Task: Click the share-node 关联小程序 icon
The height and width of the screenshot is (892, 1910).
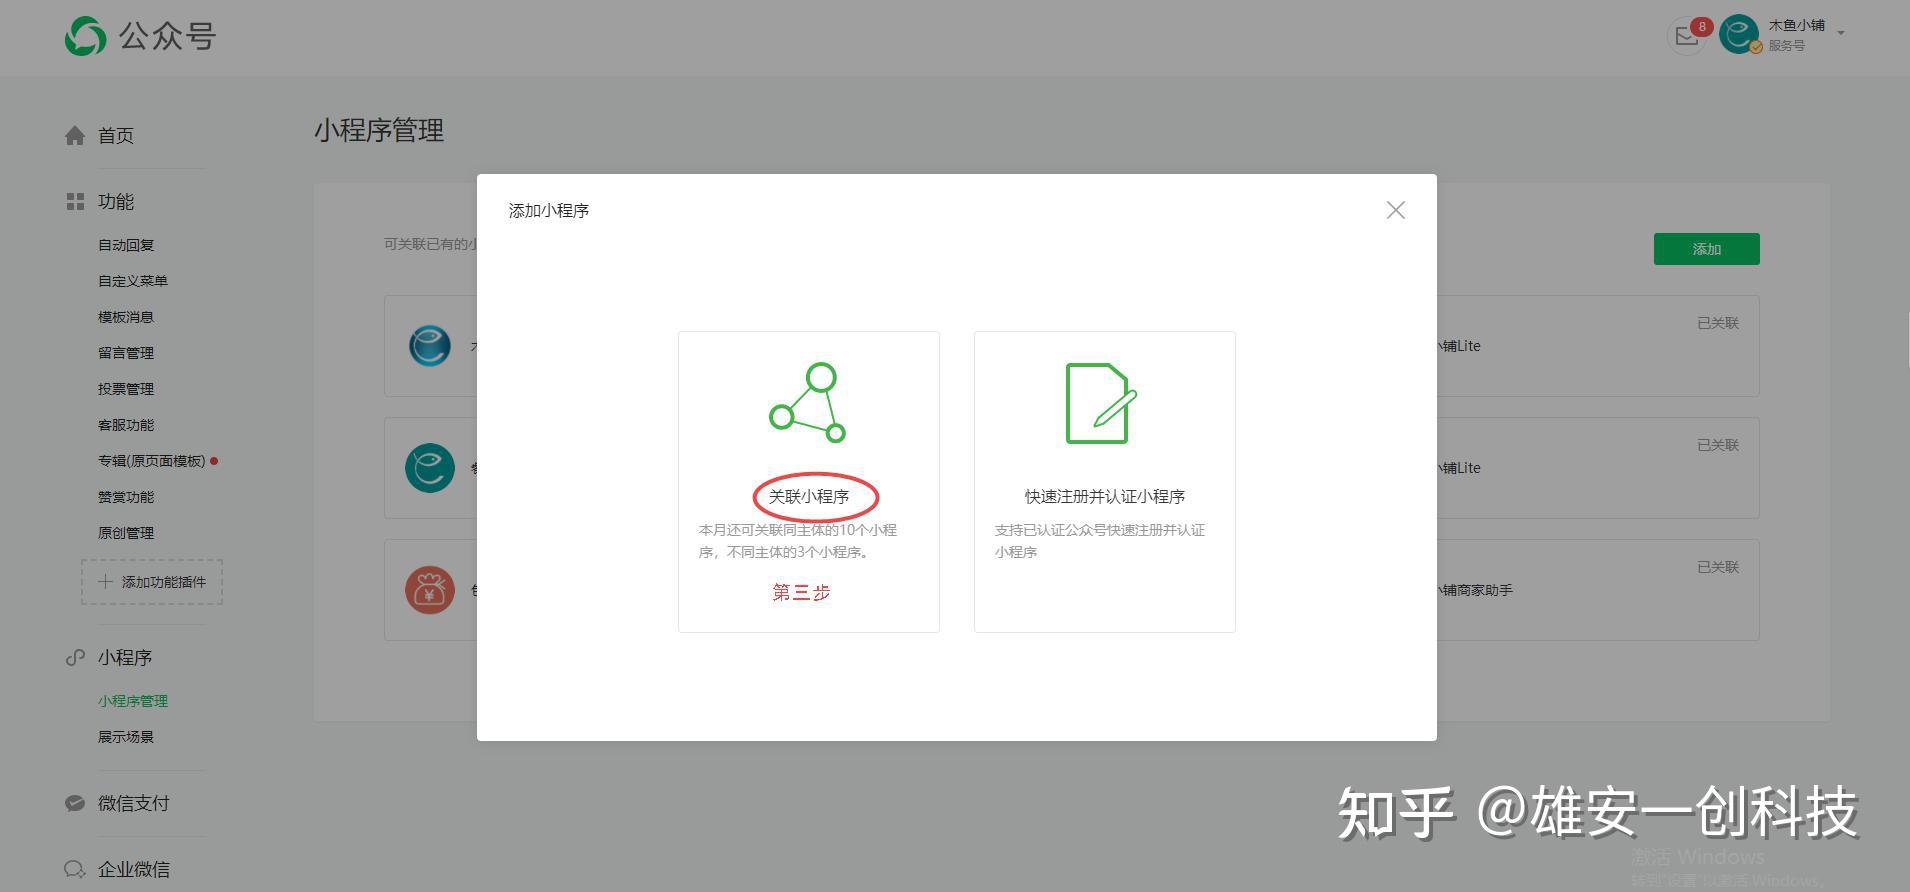Action: 808,403
